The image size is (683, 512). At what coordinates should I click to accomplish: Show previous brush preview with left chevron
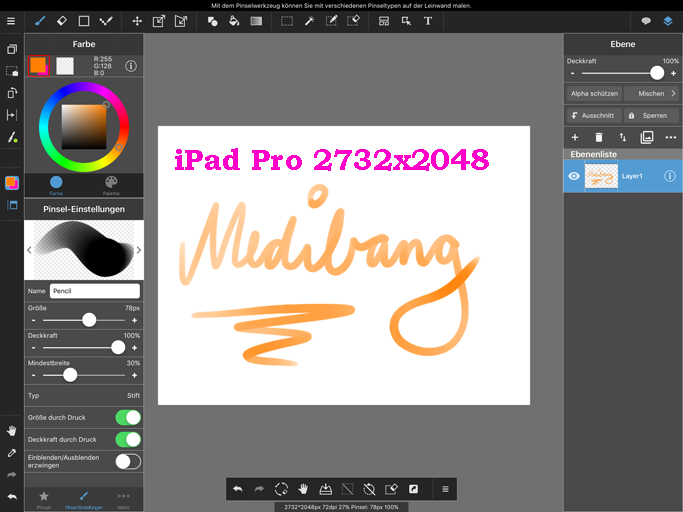(29, 250)
